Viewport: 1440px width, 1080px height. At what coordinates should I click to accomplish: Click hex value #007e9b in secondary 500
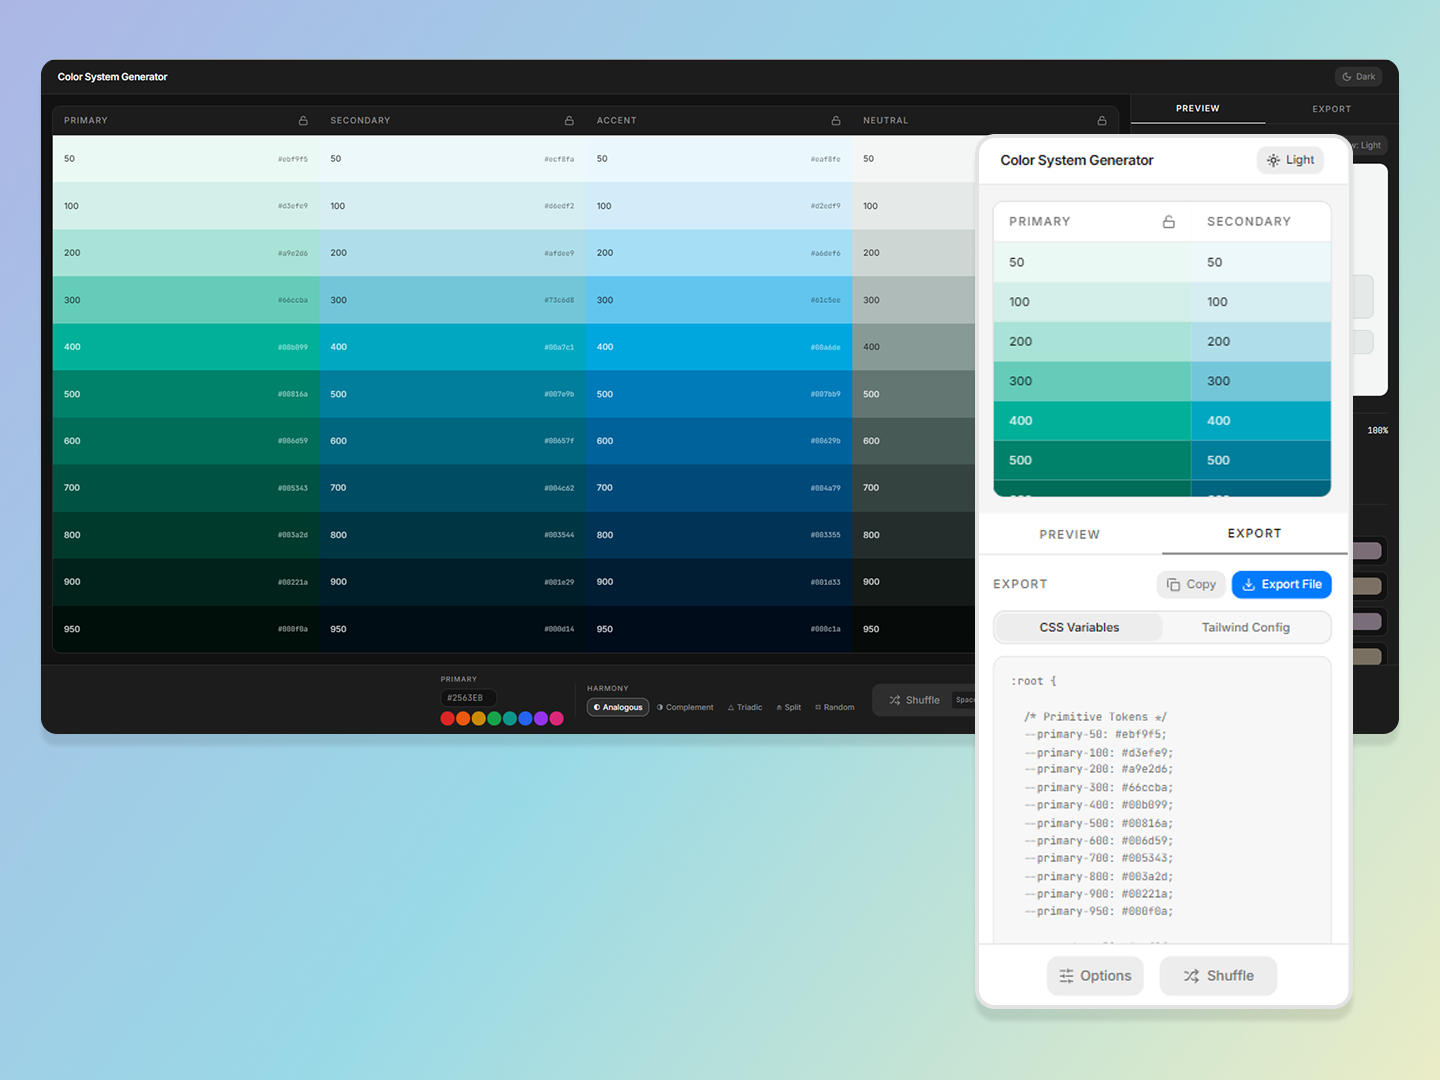[x=559, y=394]
